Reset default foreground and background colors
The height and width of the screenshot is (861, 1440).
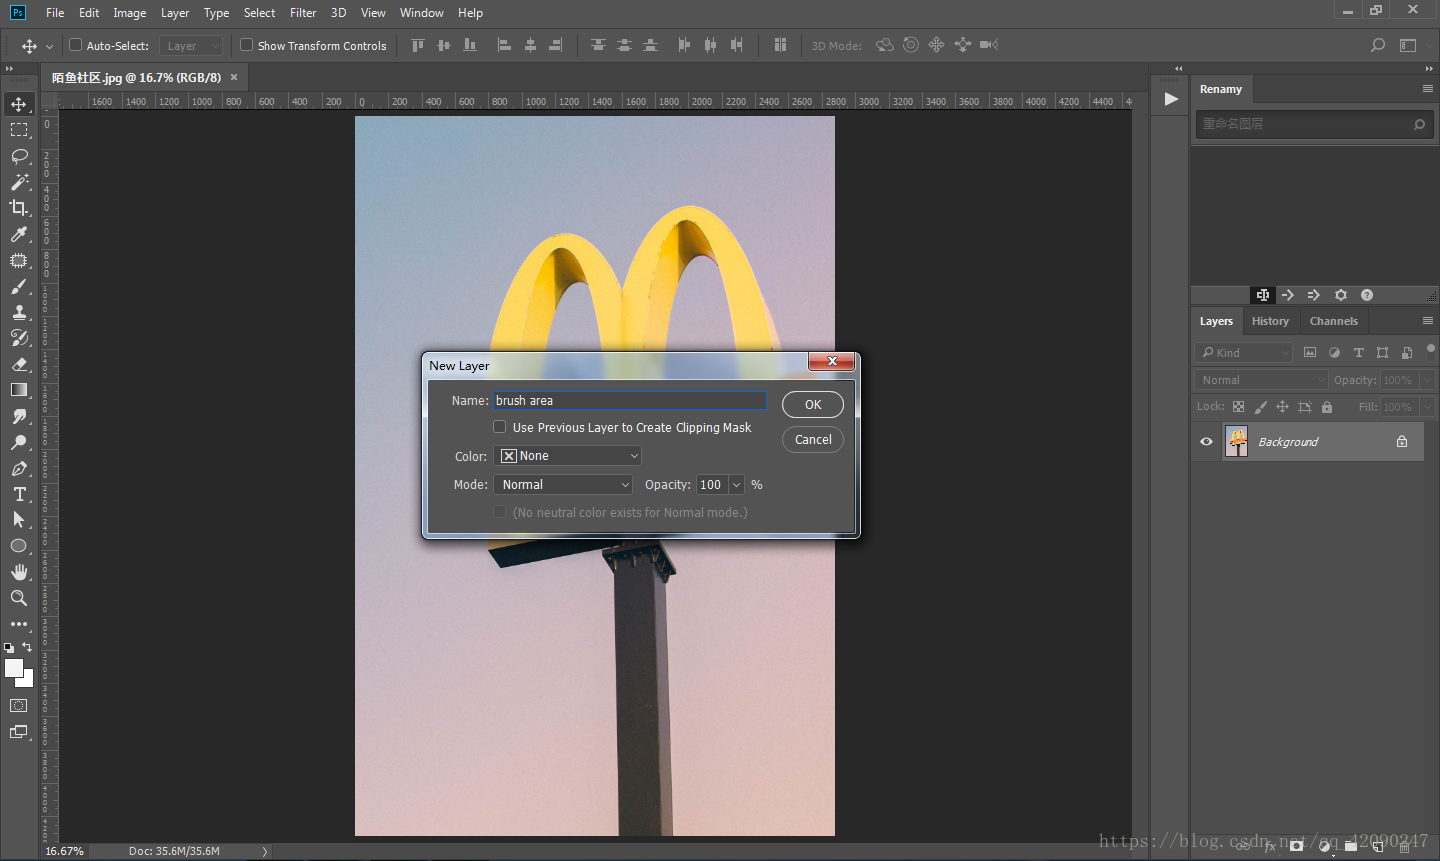pyautogui.click(x=9, y=648)
